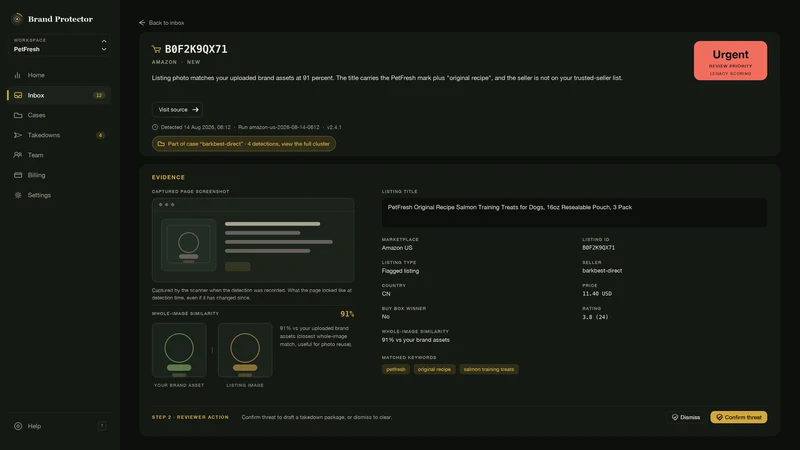Go to Home in the sidebar
This screenshot has height=450, width=800.
60,75
